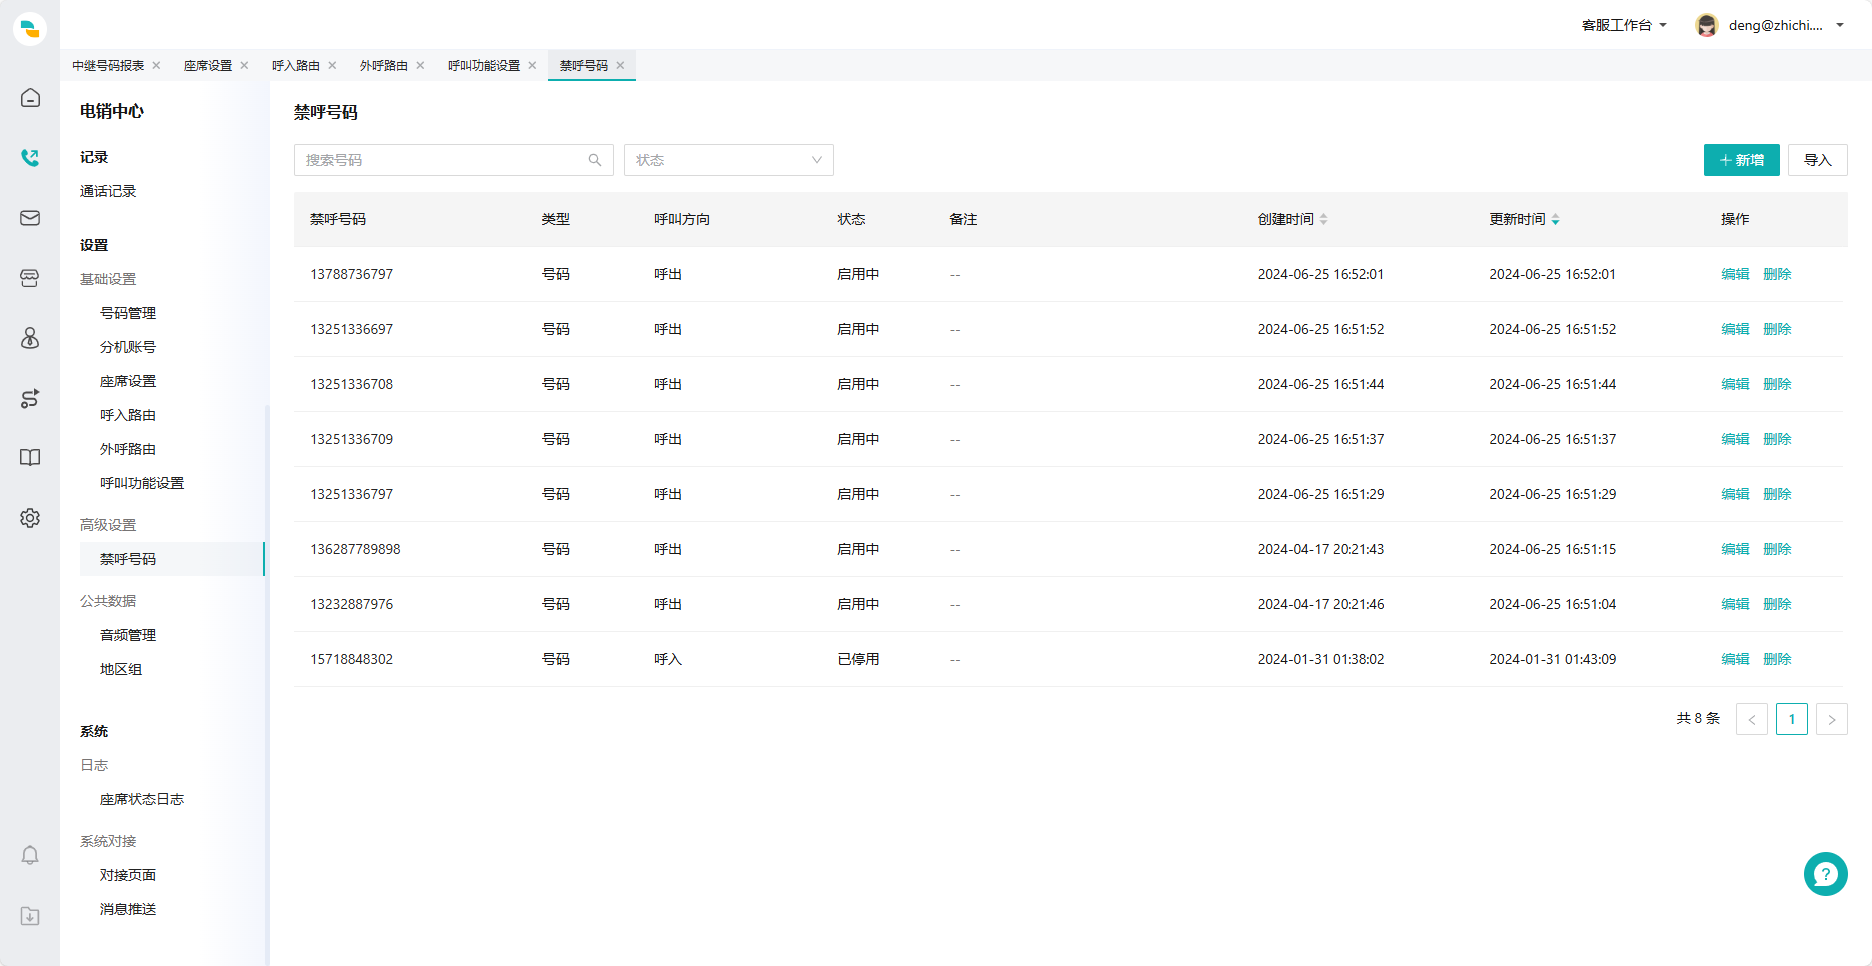Open 分机账号 menu item
This screenshot has width=1872, height=966.
point(128,347)
